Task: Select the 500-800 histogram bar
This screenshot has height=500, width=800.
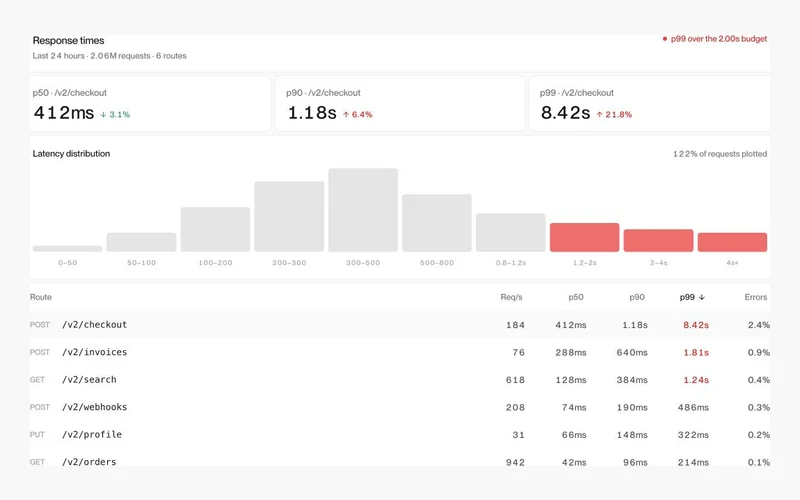Action: click(437, 223)
